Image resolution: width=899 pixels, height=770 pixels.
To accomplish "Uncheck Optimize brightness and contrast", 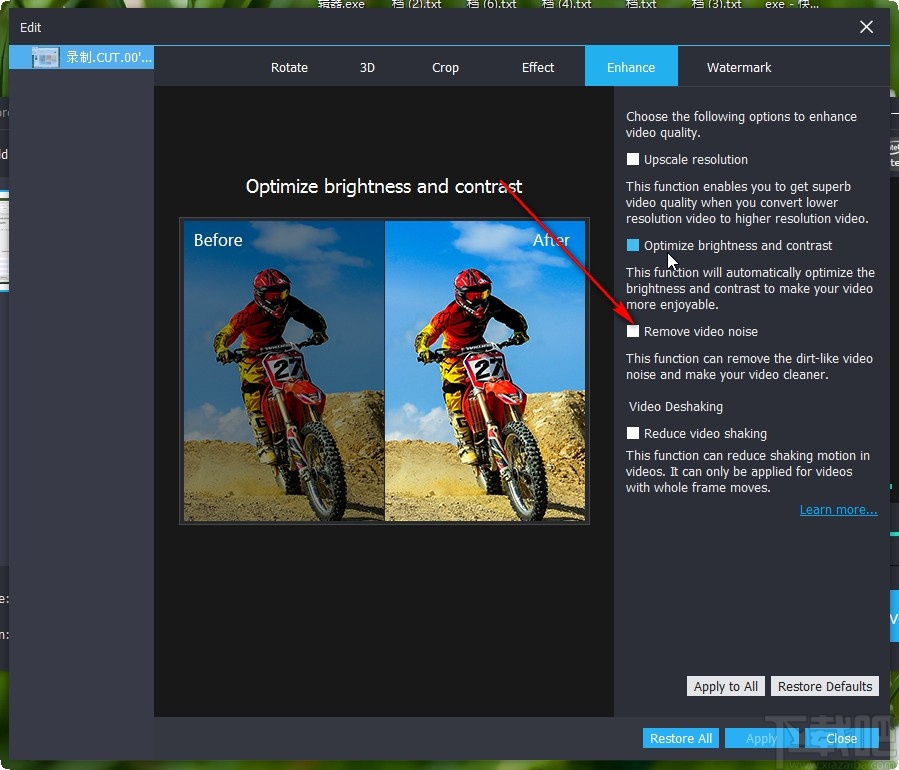I will (x=632, y=245).
